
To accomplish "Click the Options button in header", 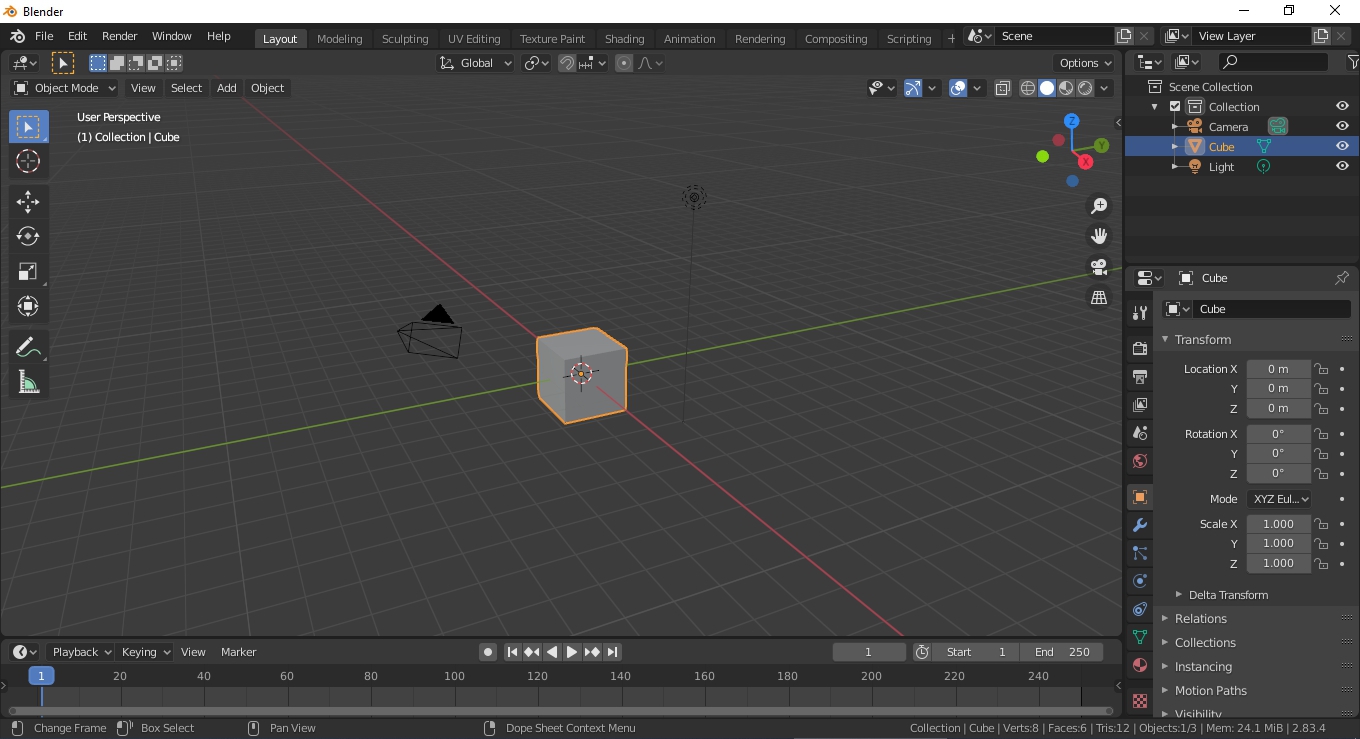I will (1085, 63).
